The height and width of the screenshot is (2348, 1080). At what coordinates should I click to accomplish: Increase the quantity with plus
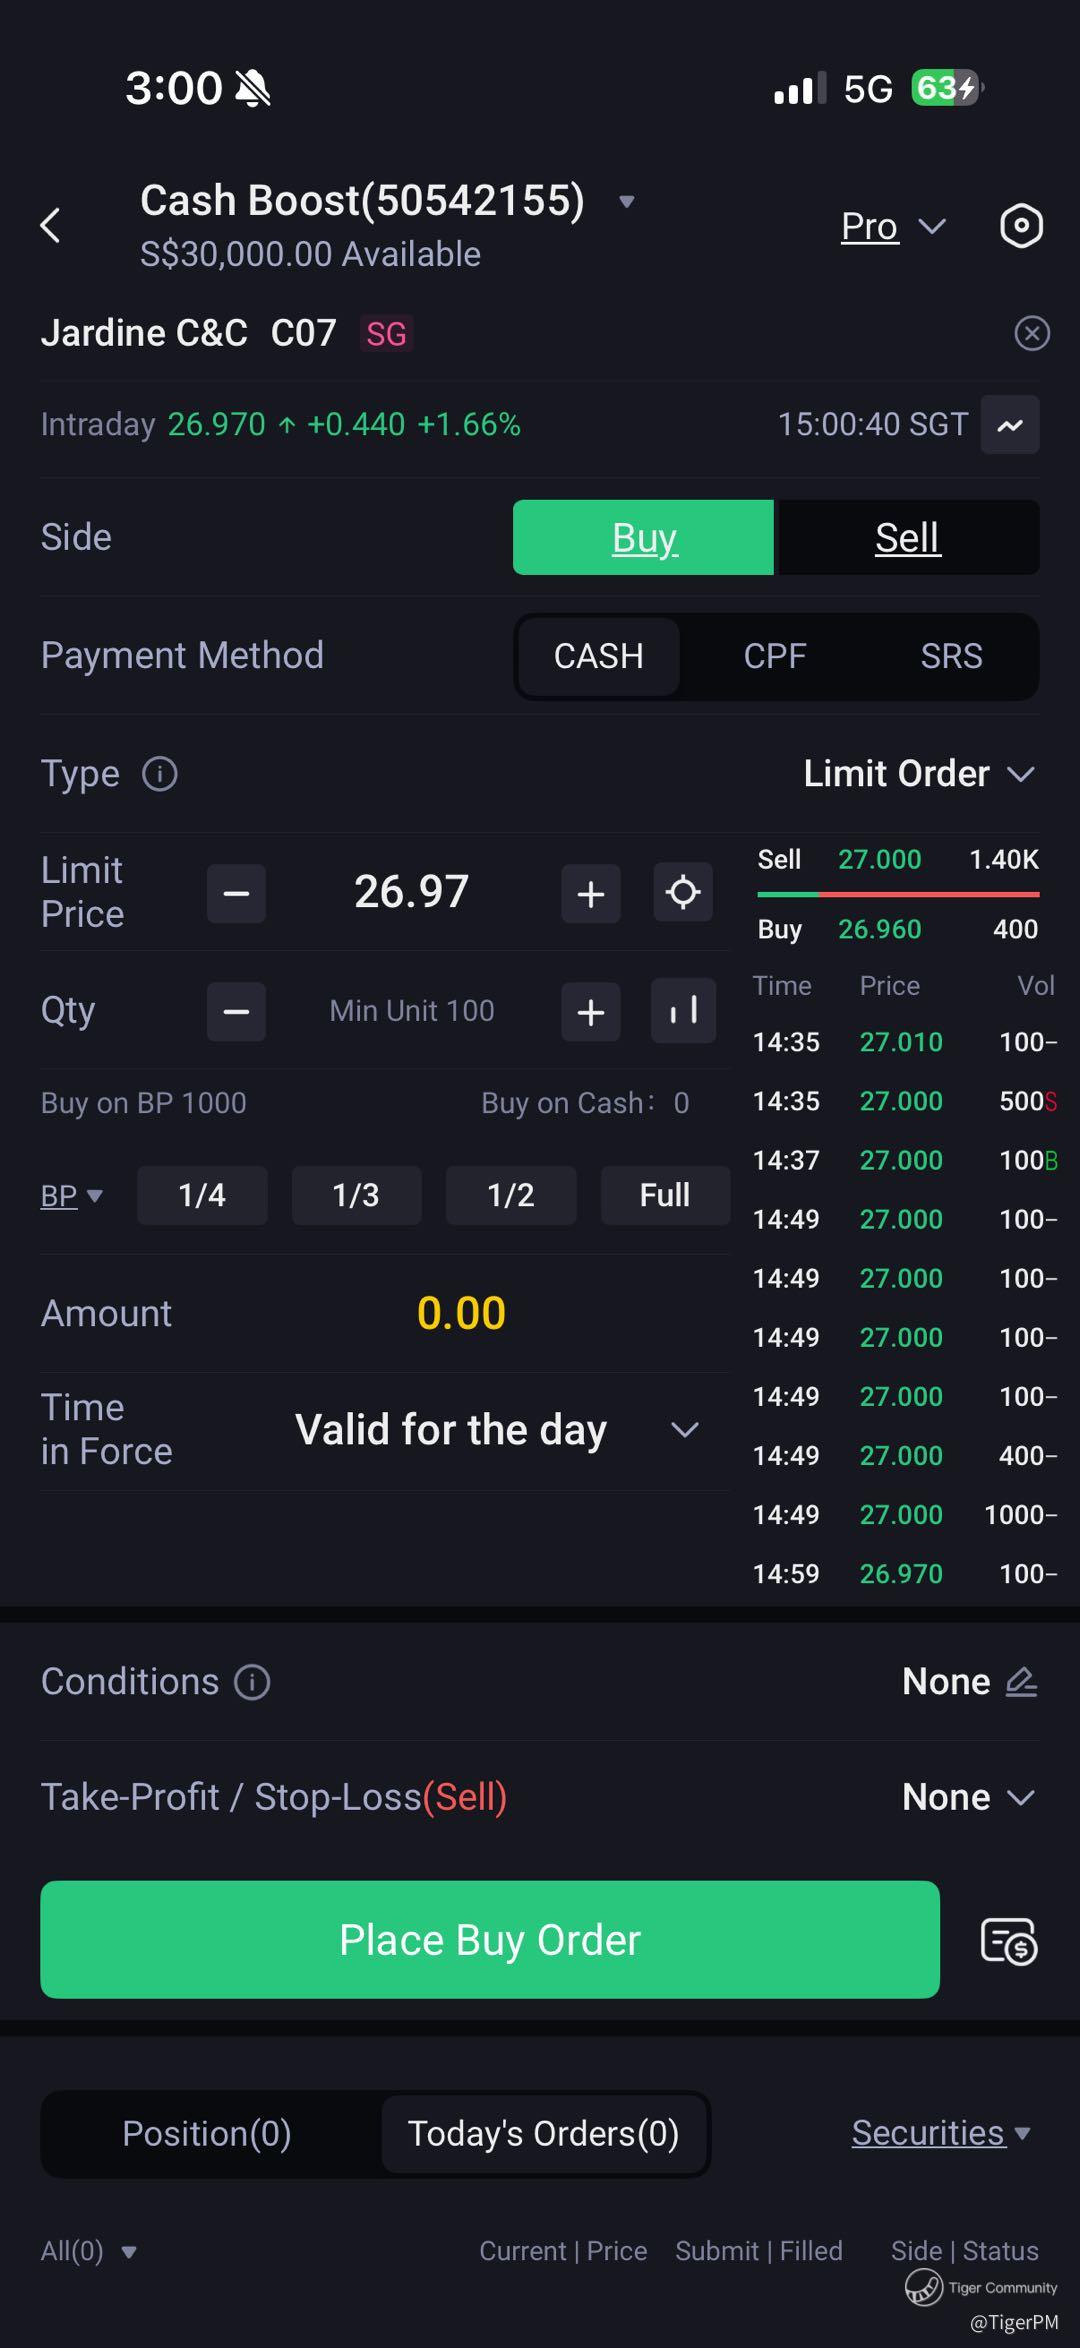point(591,1012)
